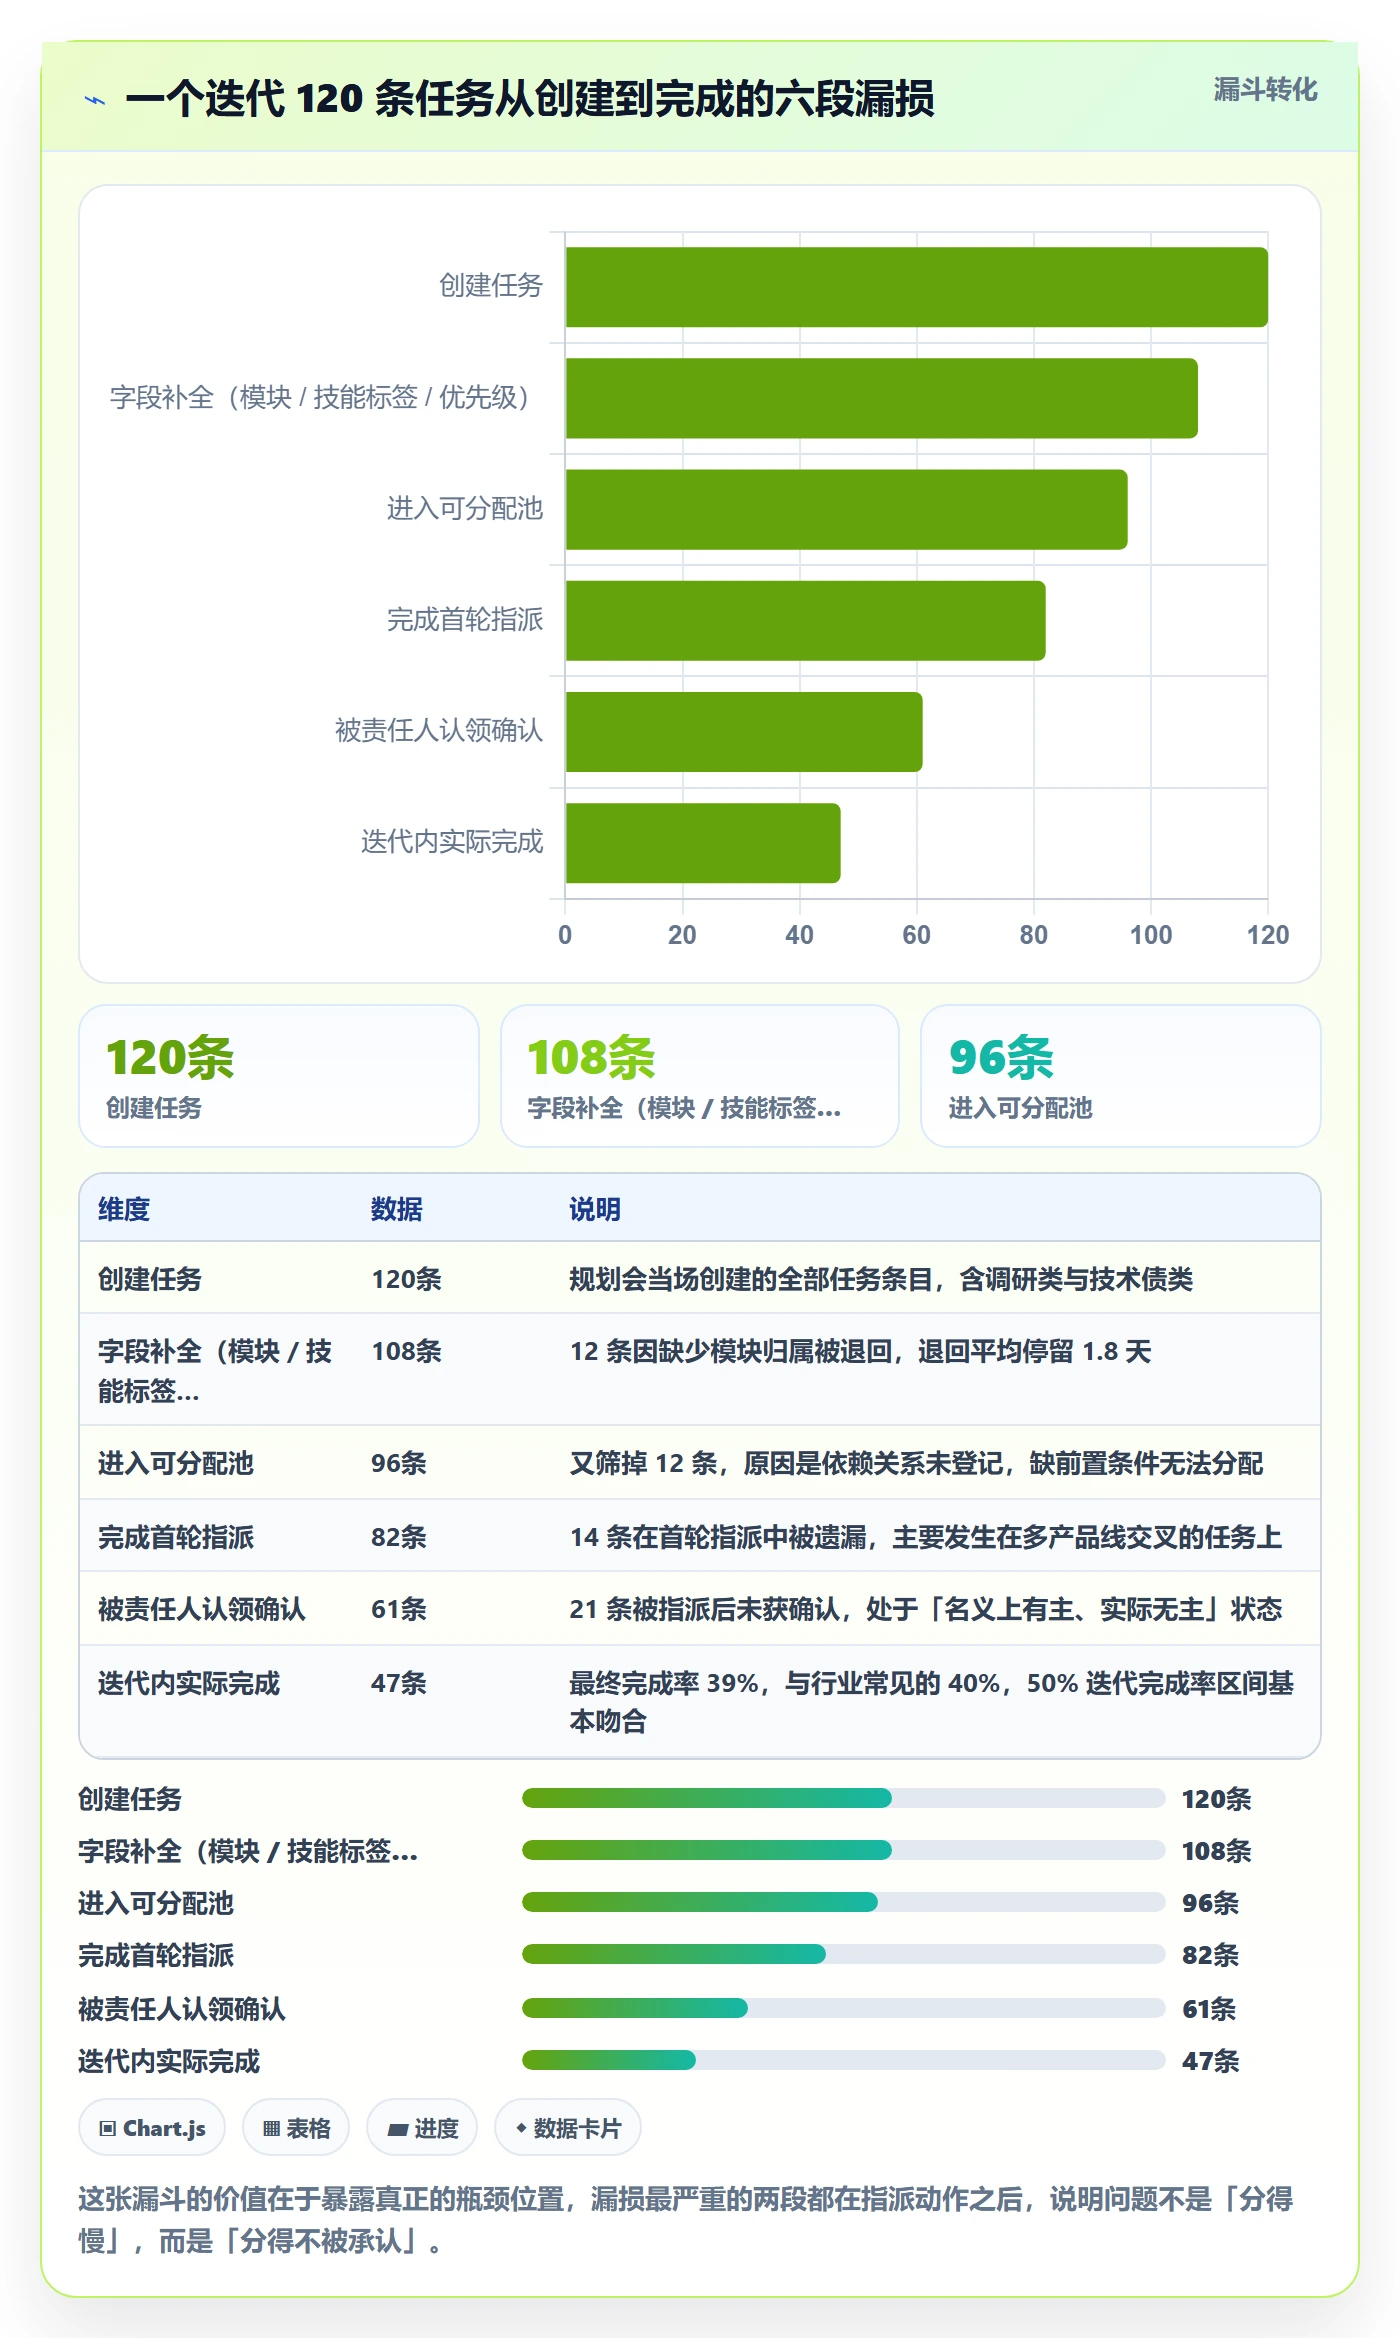Image resolution: width=1400 pixels, height=2338 pixels.
Task: Click the 迭代内实际完成 progress bar track
Action: (843, 2060)
